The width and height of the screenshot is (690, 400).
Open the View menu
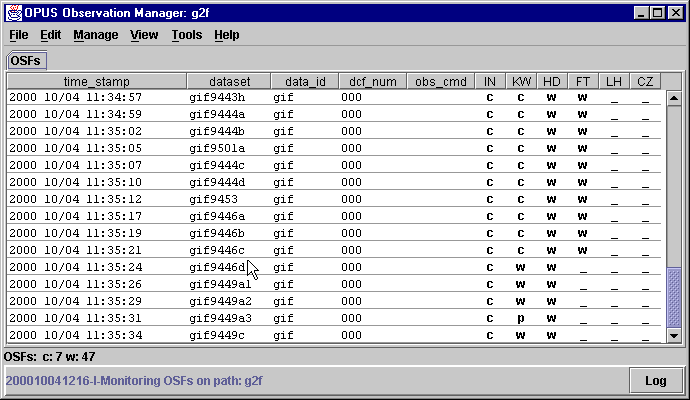[x=144, y=35]
